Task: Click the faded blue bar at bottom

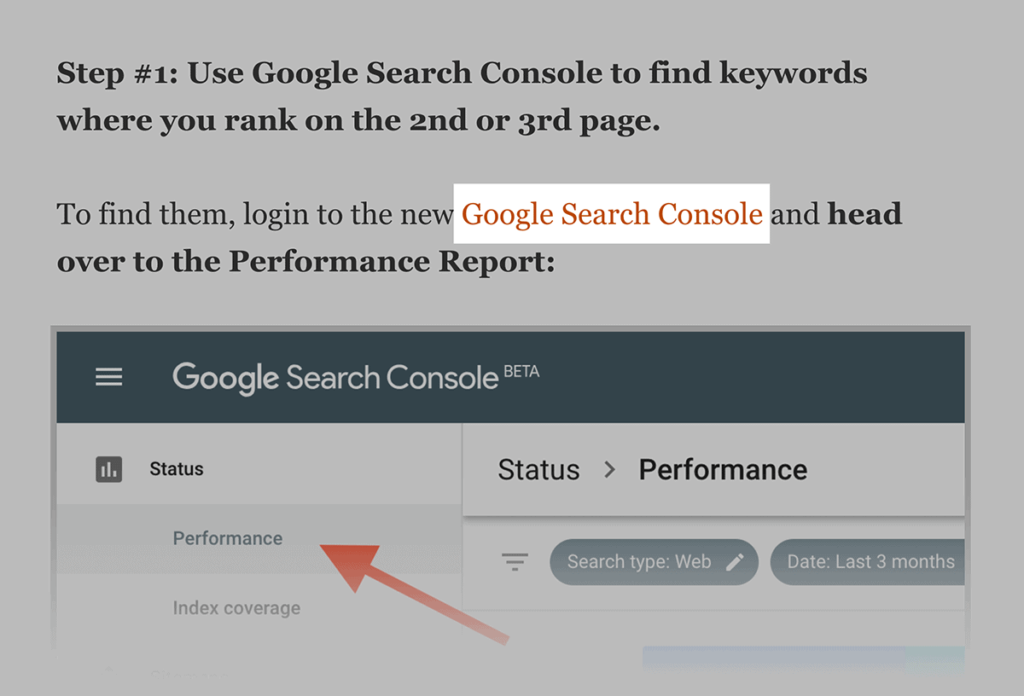Action: tap(800, 658)
